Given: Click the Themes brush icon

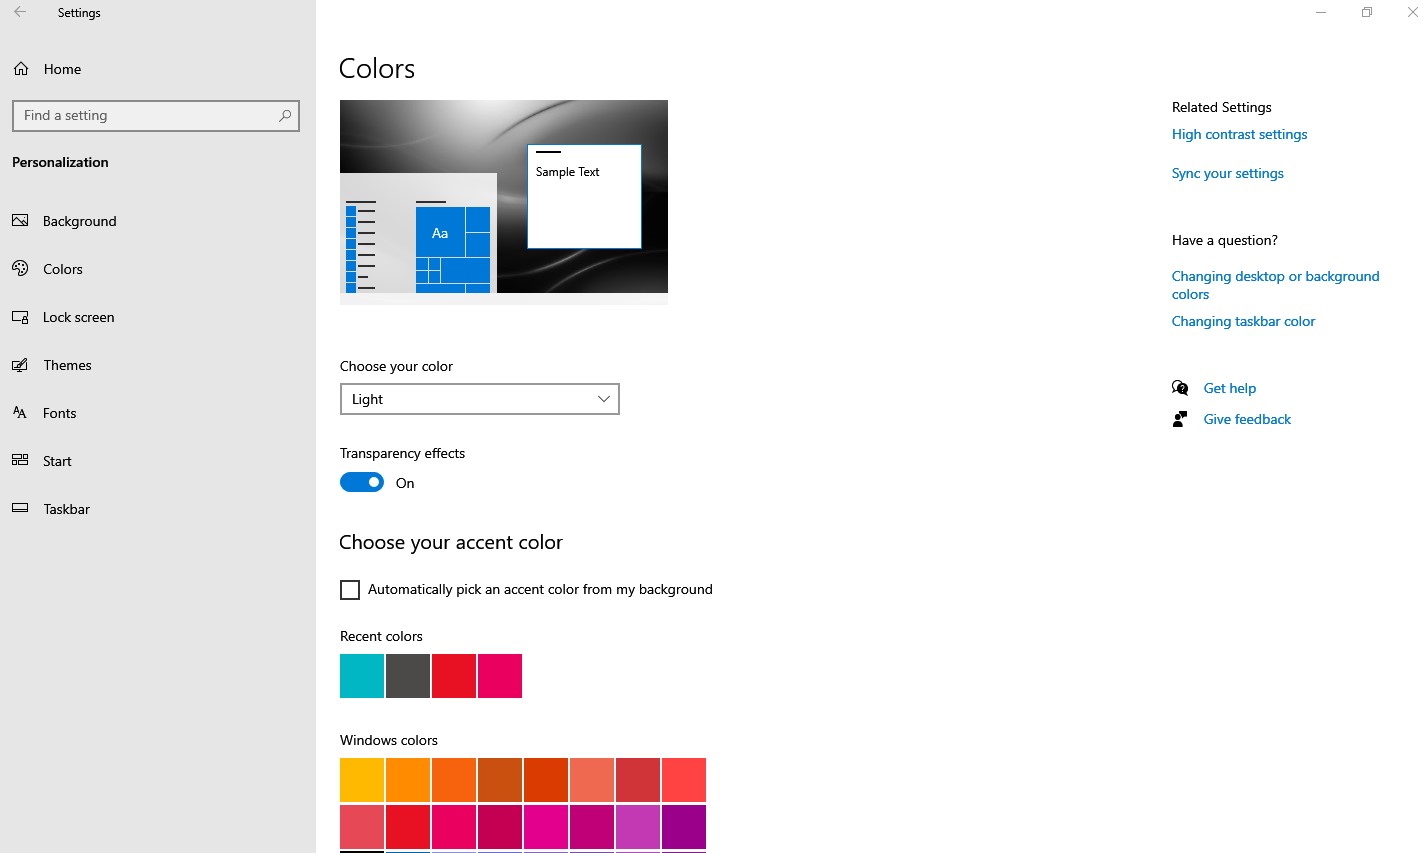Looking at the screenshot, I should click(20, 365).
